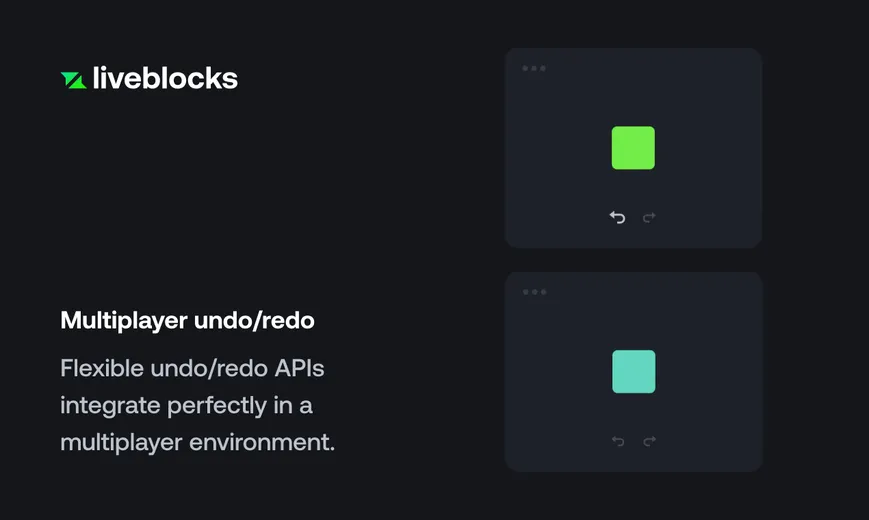Click the green Liveblocks logo mark

point(74,80)
